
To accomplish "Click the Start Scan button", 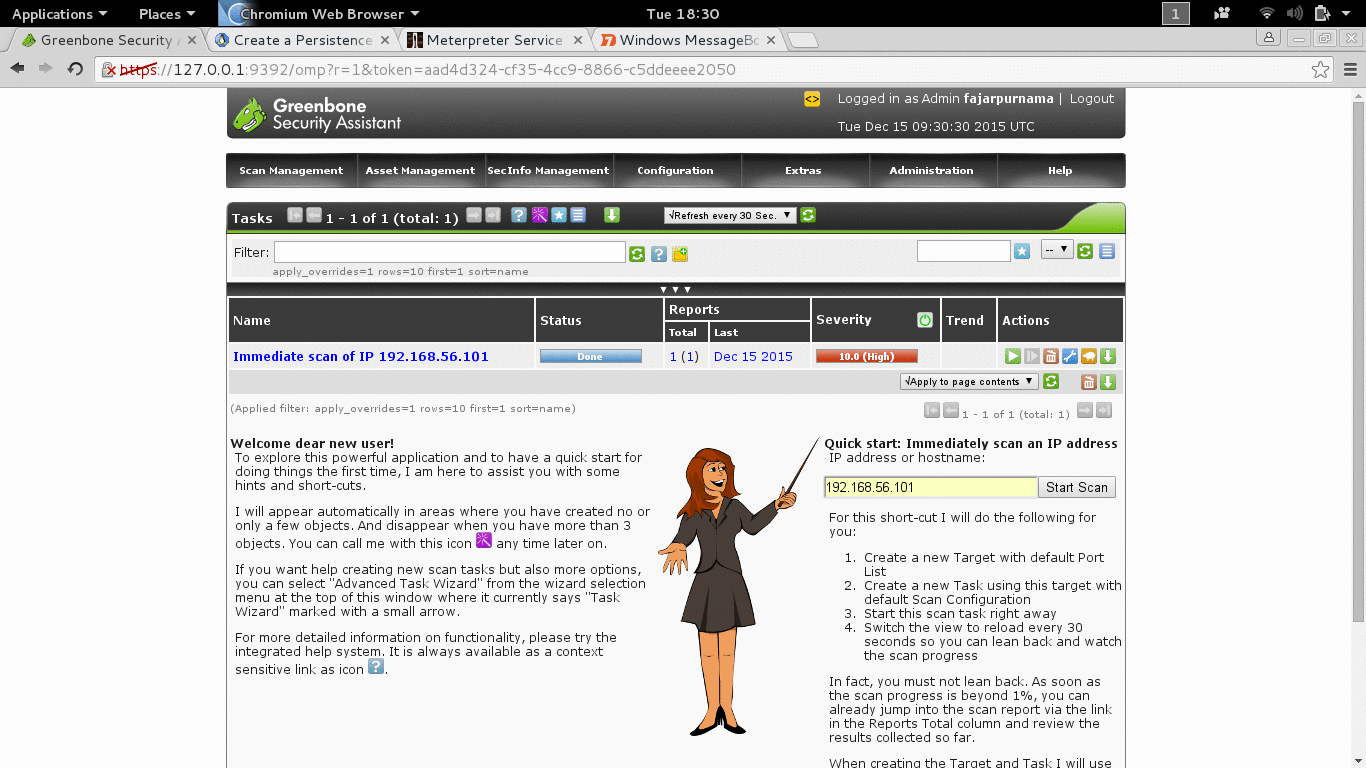I will click(1076, 487).
